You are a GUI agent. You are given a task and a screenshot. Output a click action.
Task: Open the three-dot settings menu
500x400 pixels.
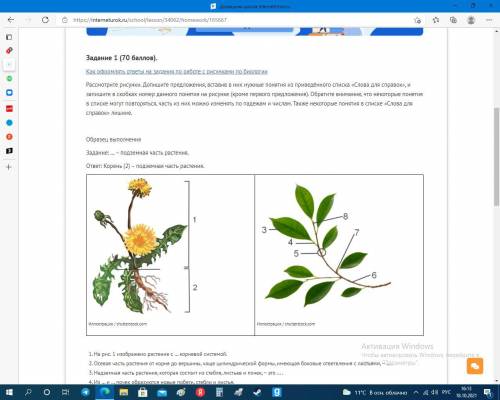tap(489, 20)
